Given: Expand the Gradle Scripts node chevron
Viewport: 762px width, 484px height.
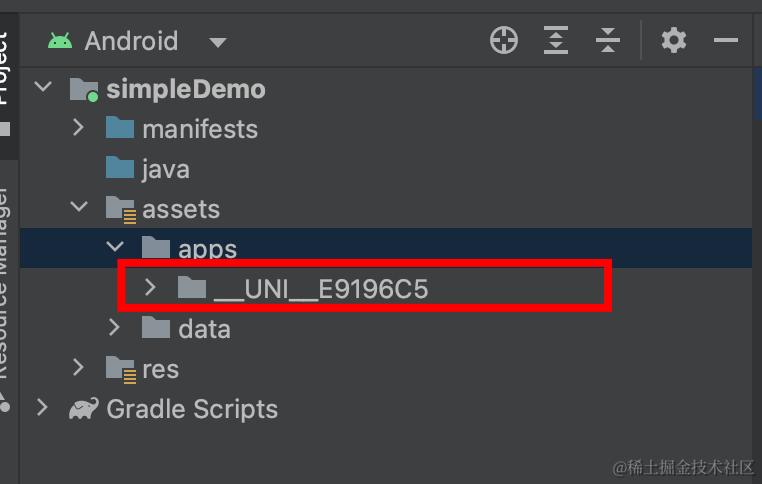Looking at the screenshot, I should 43,408.
